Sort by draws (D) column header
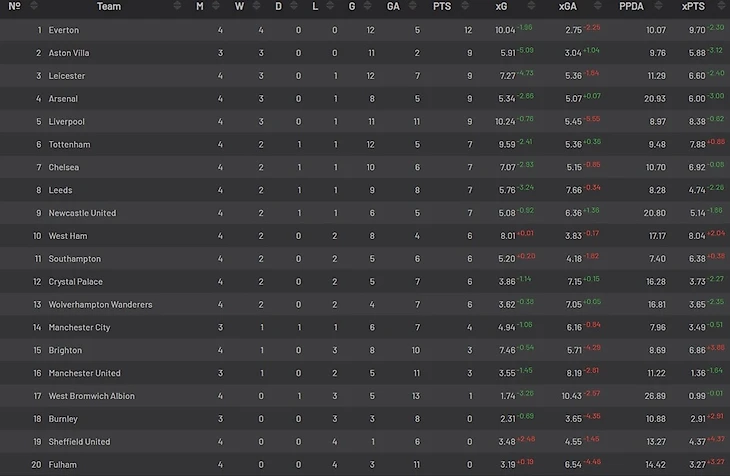Screen dimensions: 730x476 pyautogui.click(x=278, y=7)
